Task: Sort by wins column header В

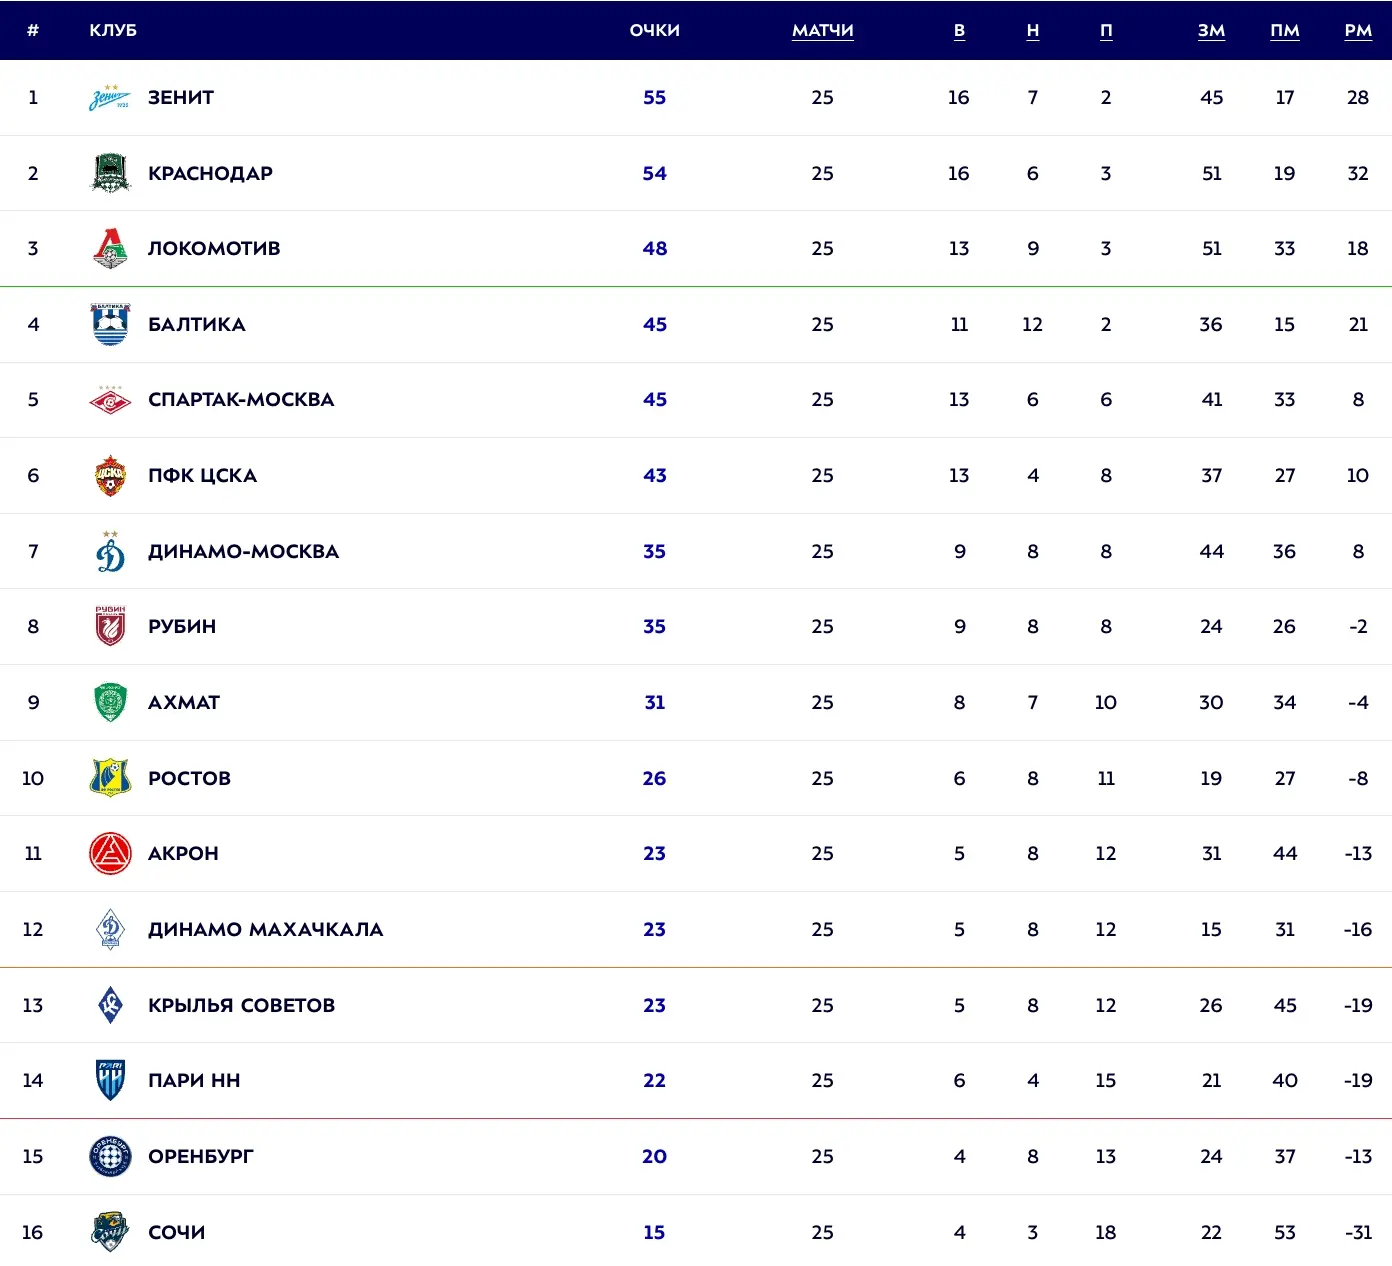Action: (959, 30)
